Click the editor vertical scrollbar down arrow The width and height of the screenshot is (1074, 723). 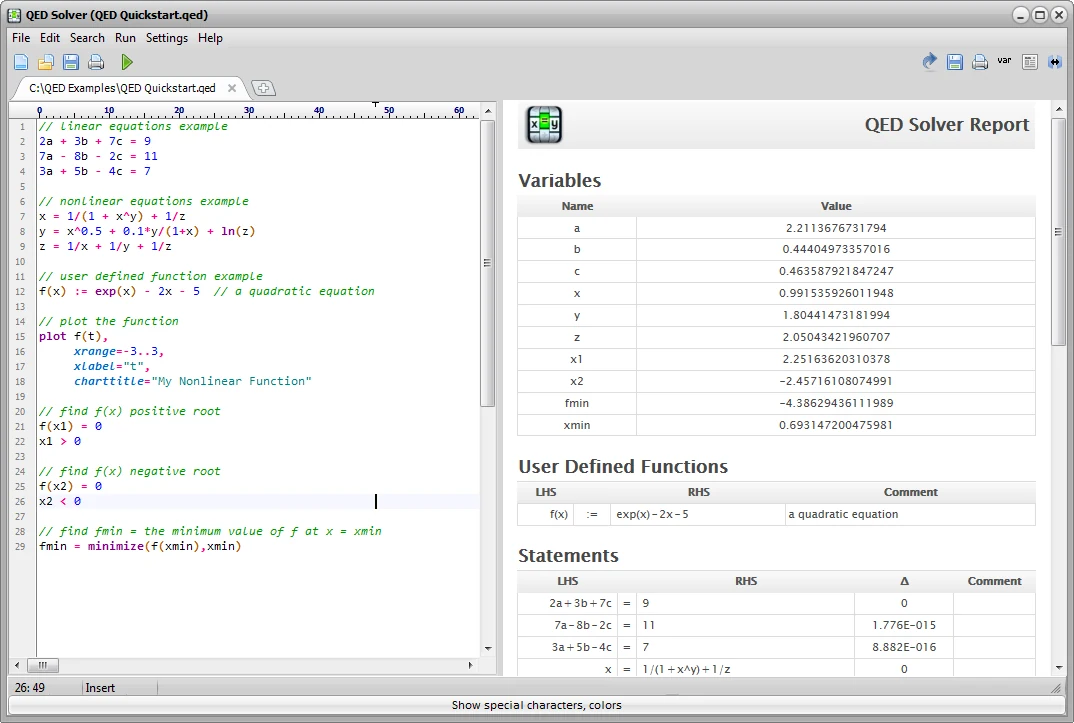click(488, 648)
